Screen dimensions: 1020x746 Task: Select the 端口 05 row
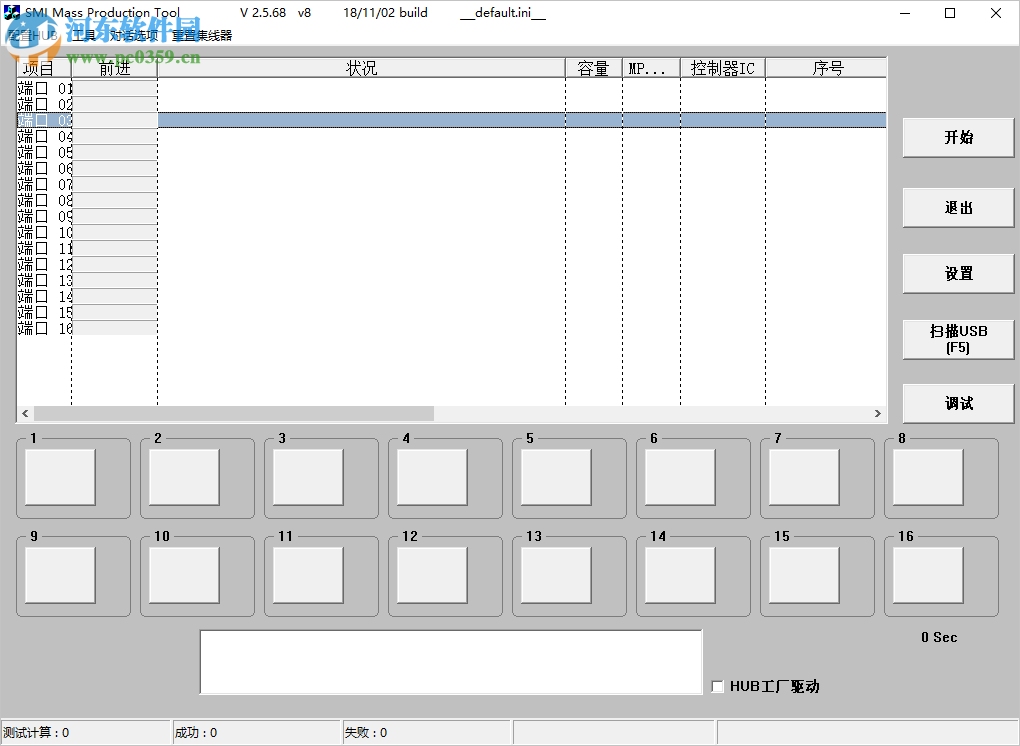click(451, 152)
